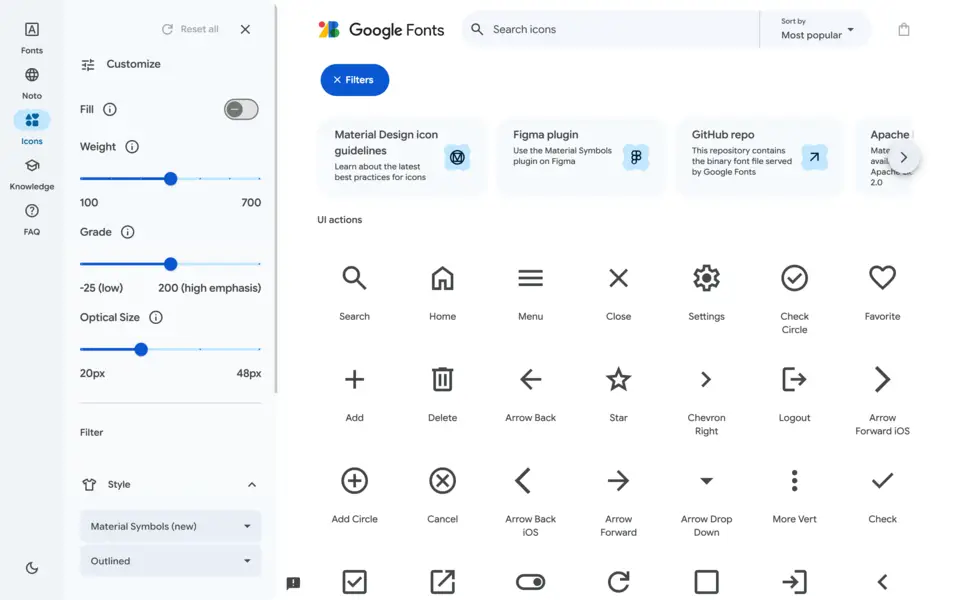Click the feedback icon at bottom
960x600 pixels.
(293, 582)
